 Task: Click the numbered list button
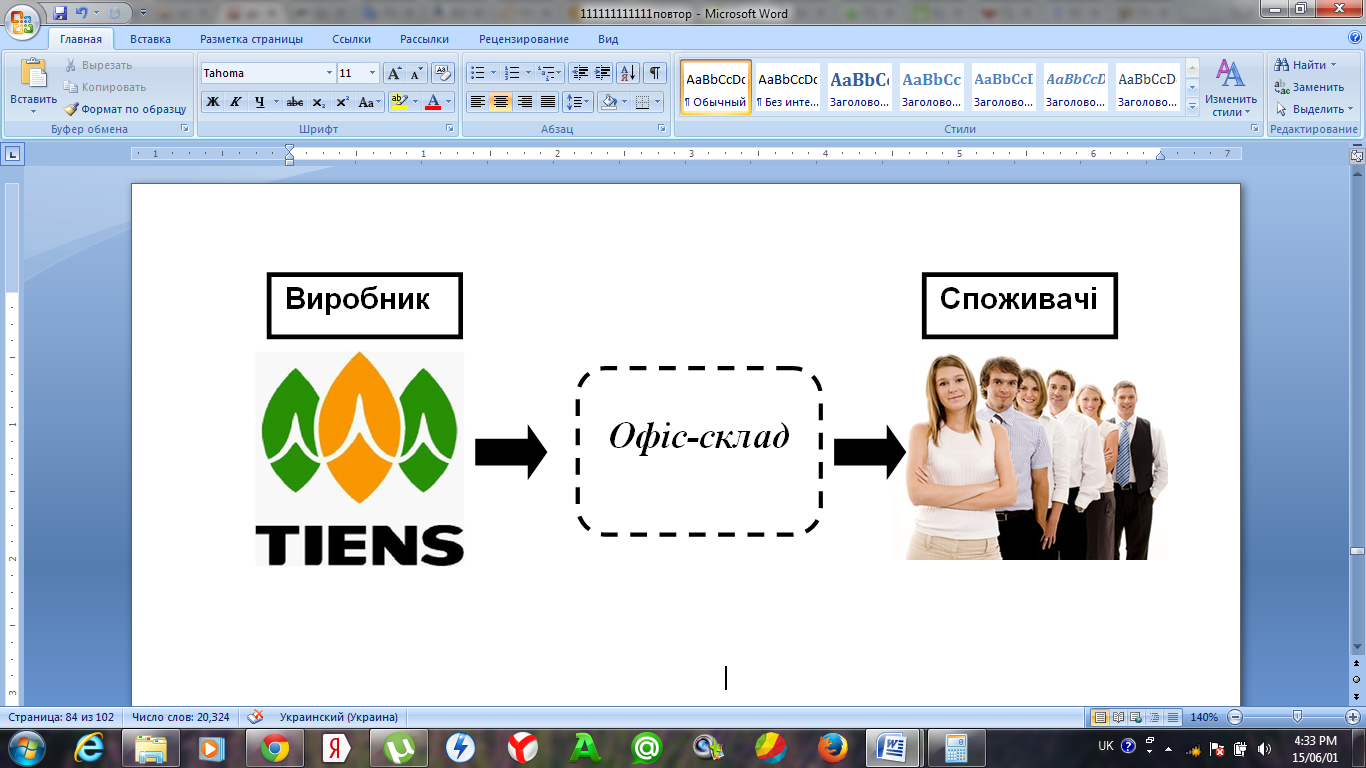point(512,73)
